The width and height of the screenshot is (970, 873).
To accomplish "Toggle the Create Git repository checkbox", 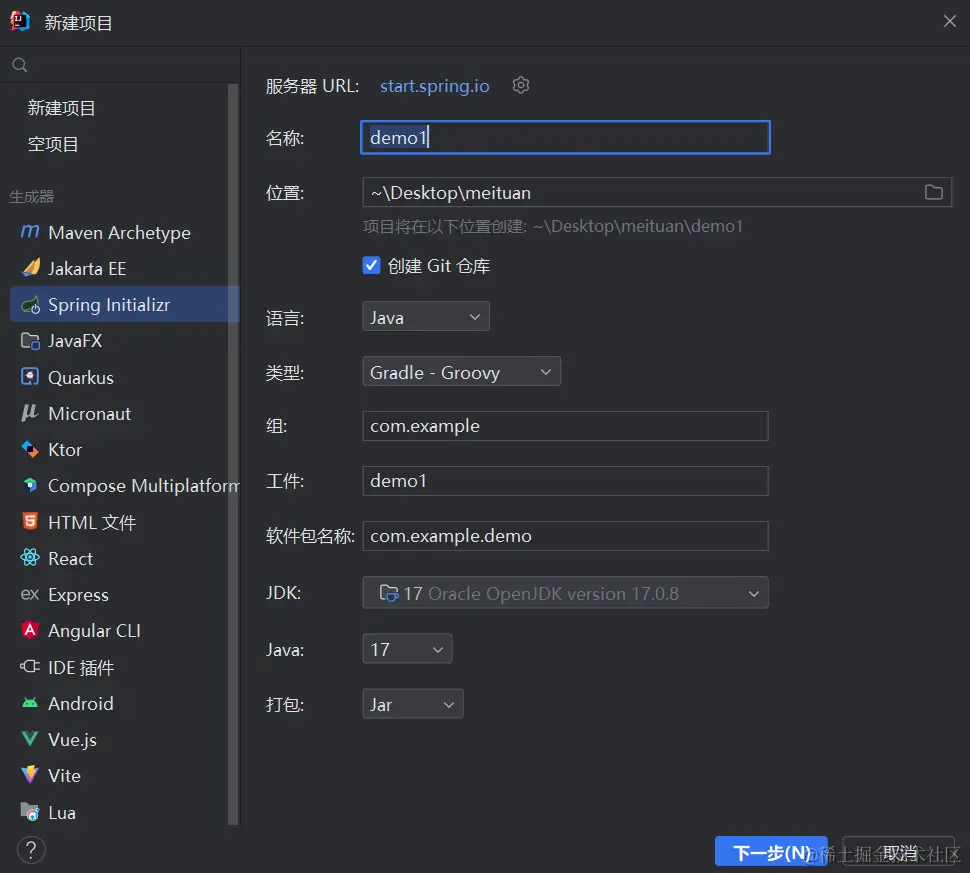I will (371, 265).
